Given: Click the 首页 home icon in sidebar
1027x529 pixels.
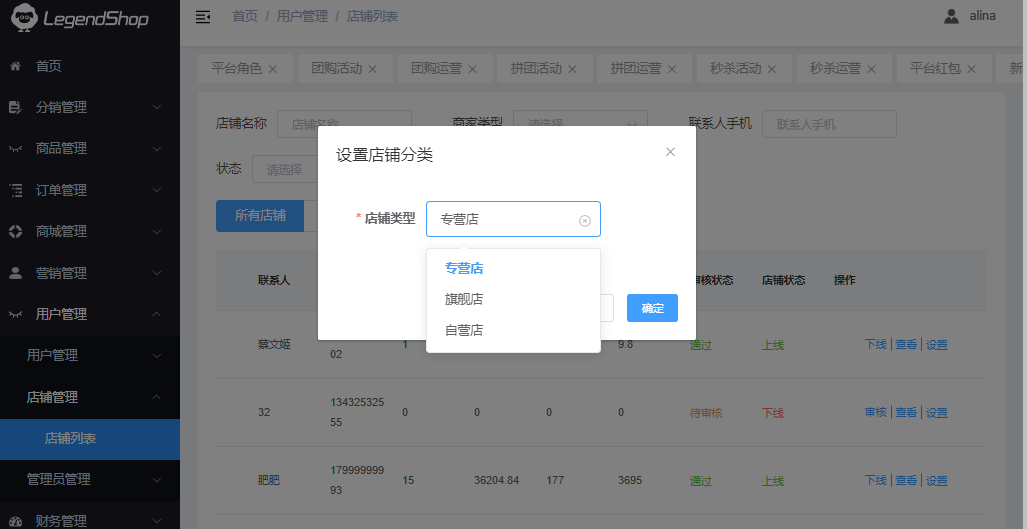Looking at the screenshot, I should (15, 66).
